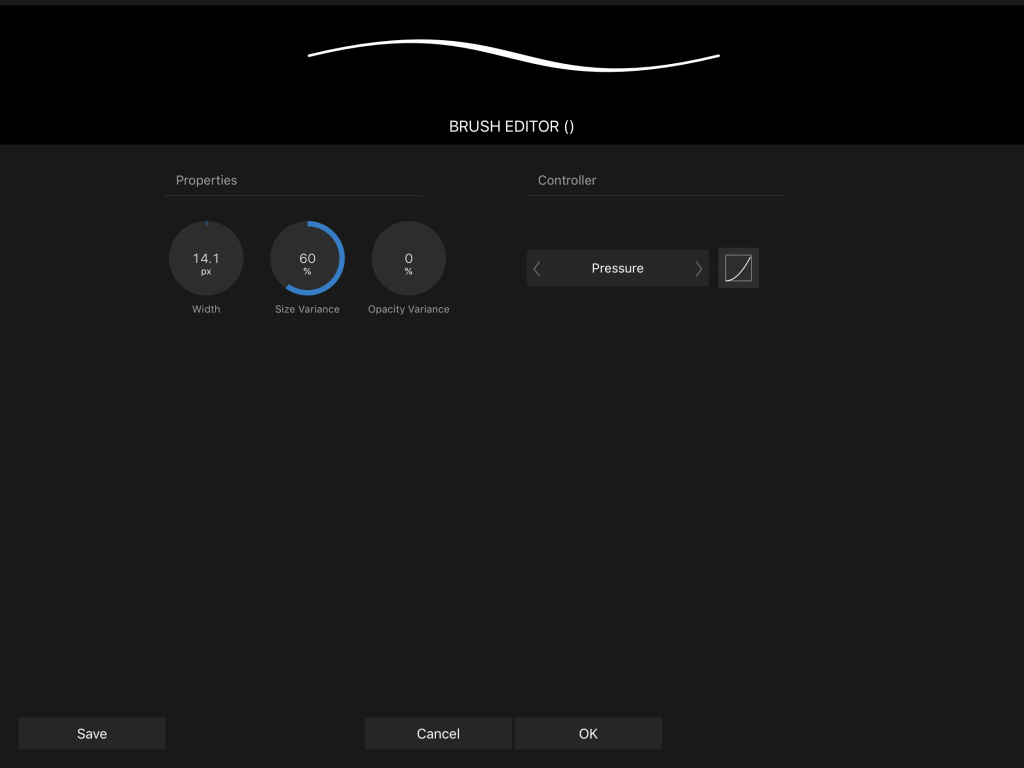1024x768 pixels.
Task: Click the right chevron on Pressure selector
Action: tap(698, 268)
